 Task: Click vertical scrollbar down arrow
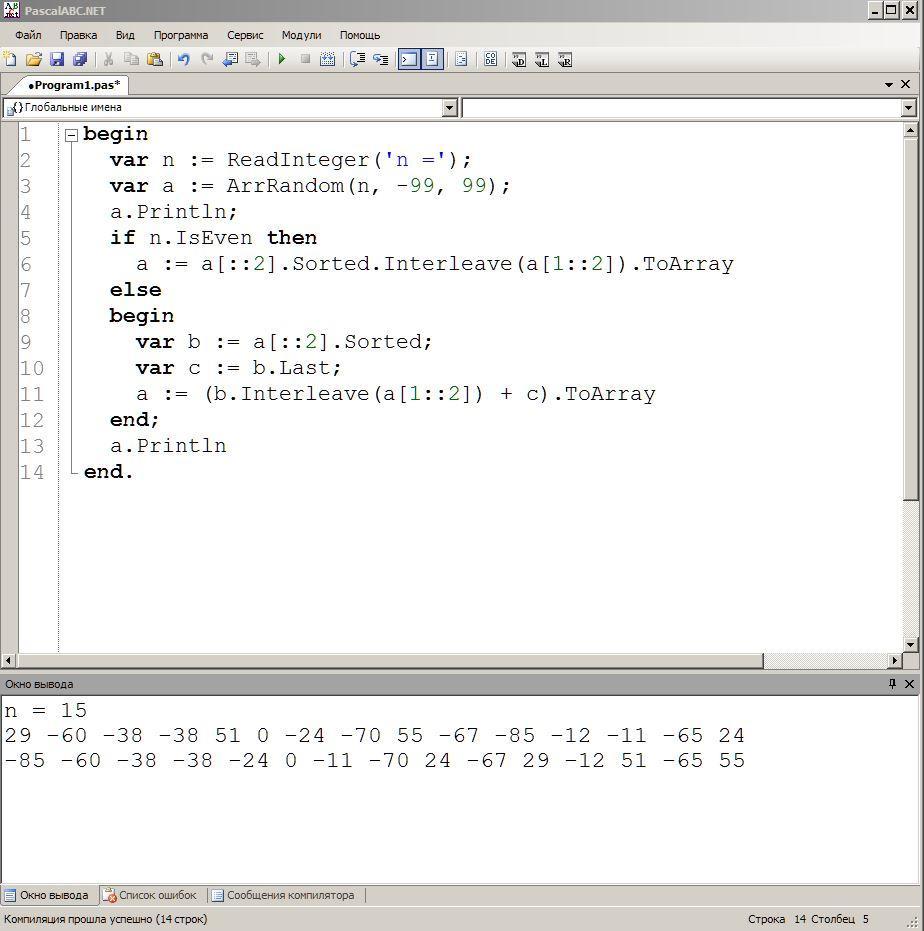click(910, 645)
